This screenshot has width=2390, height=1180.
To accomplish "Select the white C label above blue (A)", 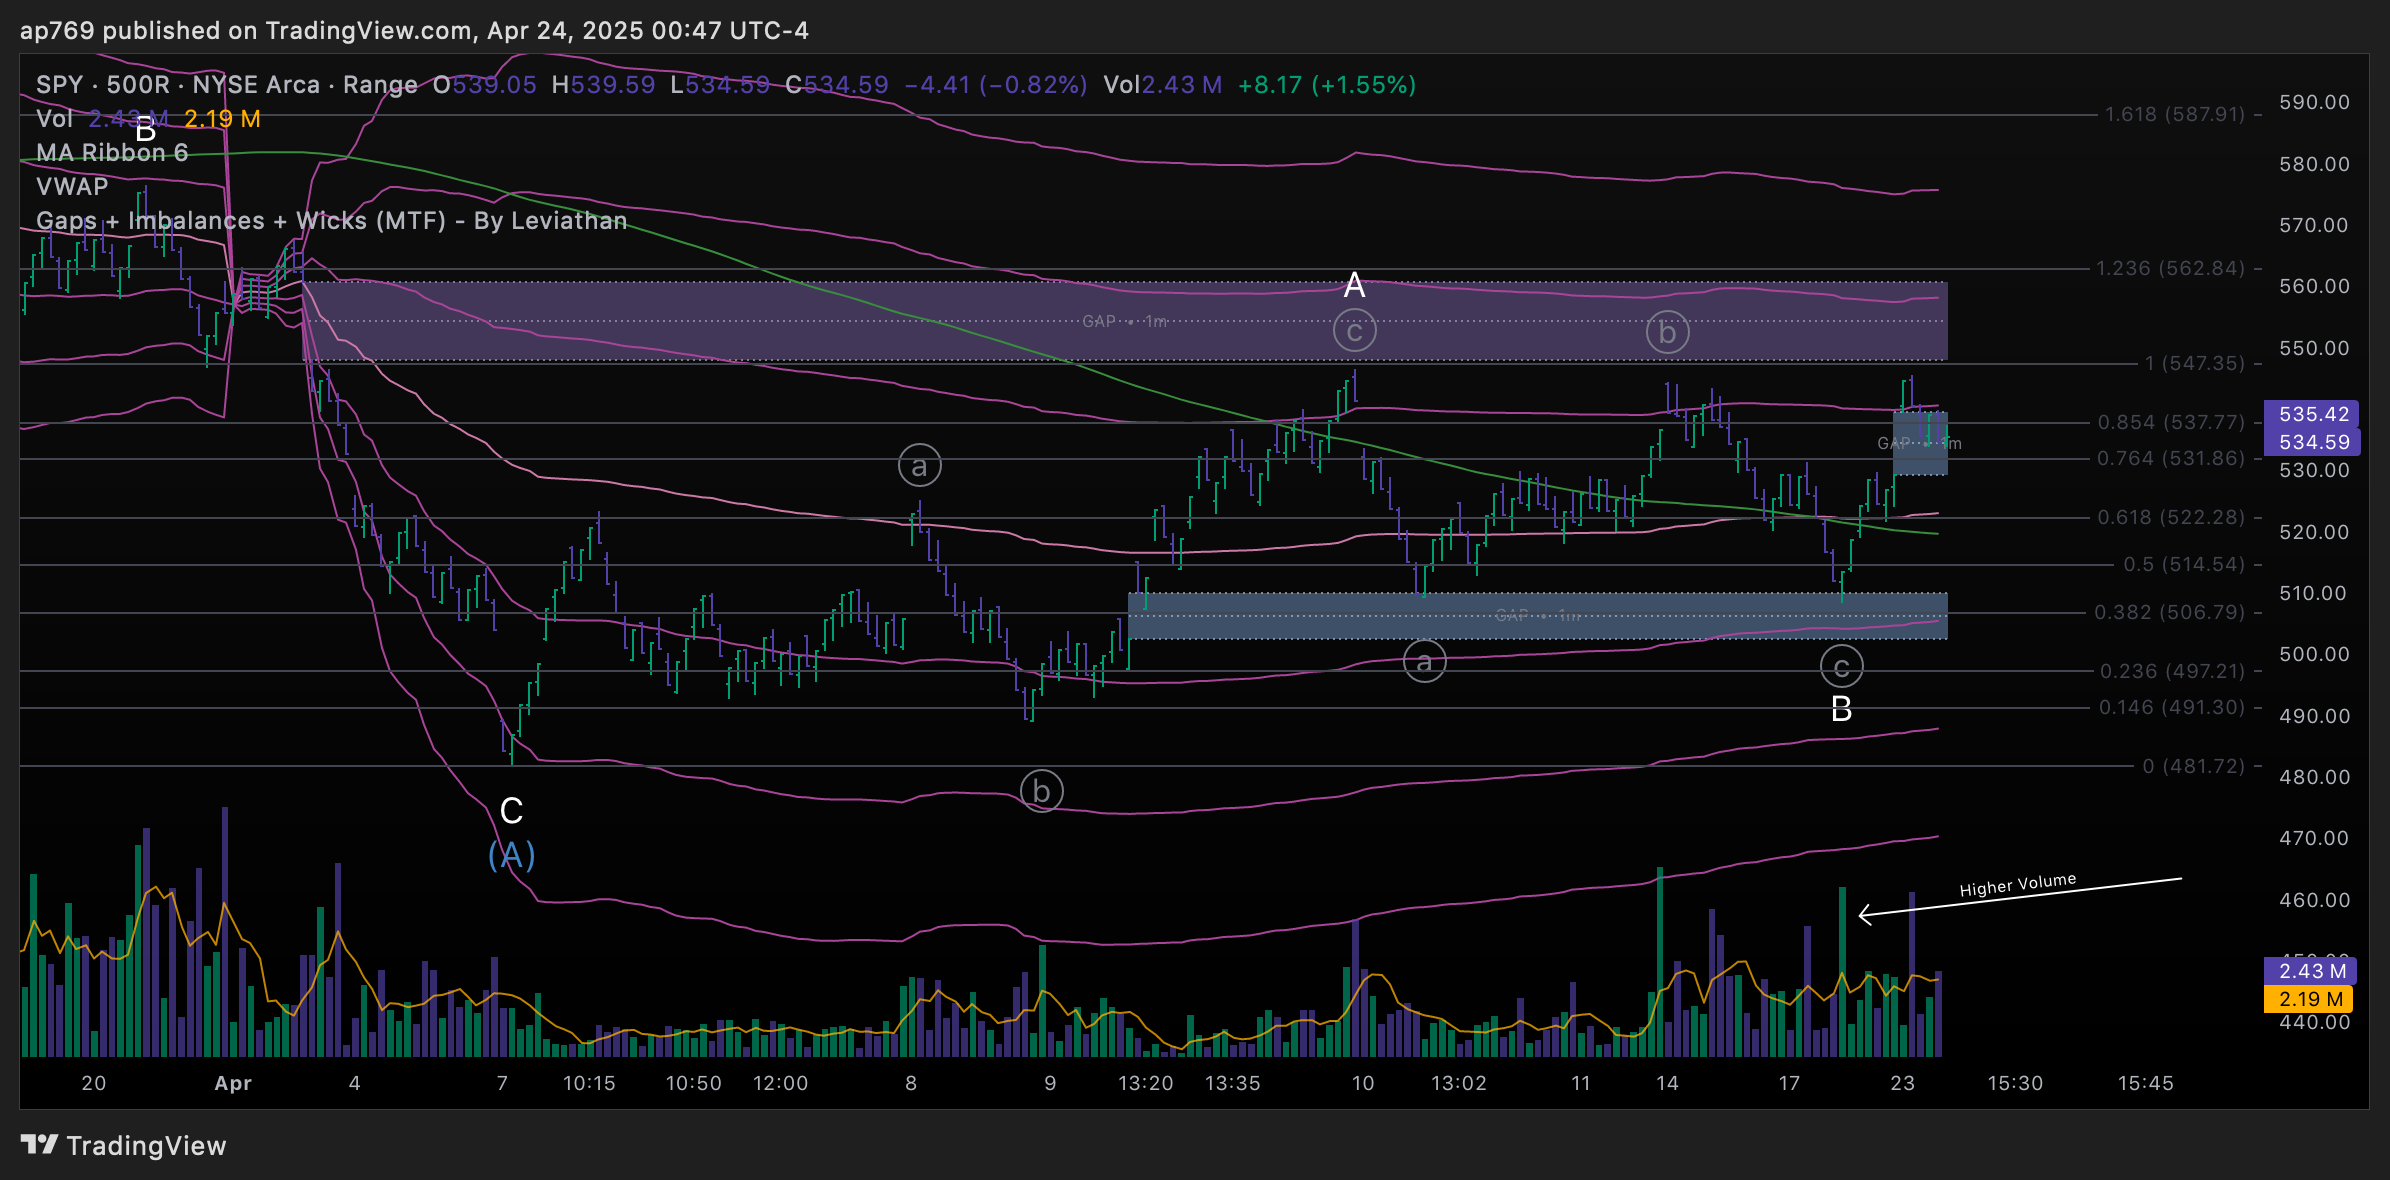I will coord(511,811).
